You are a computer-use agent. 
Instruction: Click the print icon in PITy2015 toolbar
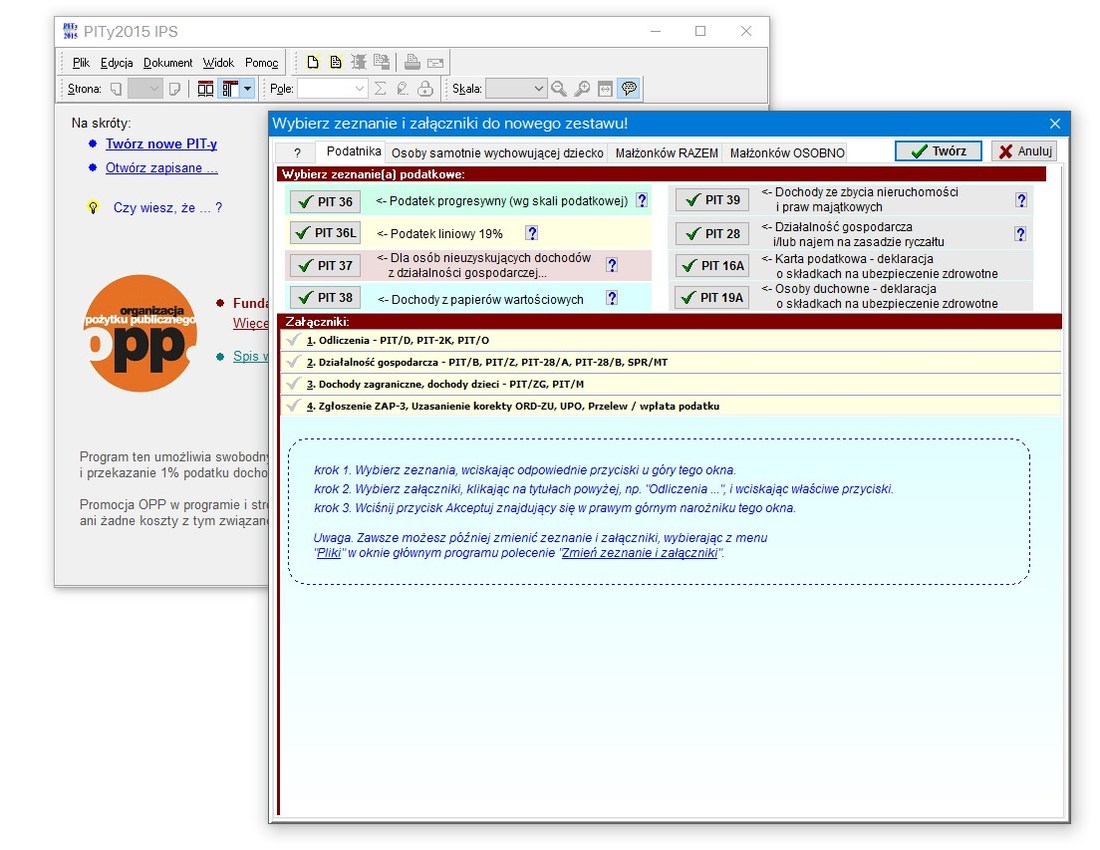(x=412, y=62)
